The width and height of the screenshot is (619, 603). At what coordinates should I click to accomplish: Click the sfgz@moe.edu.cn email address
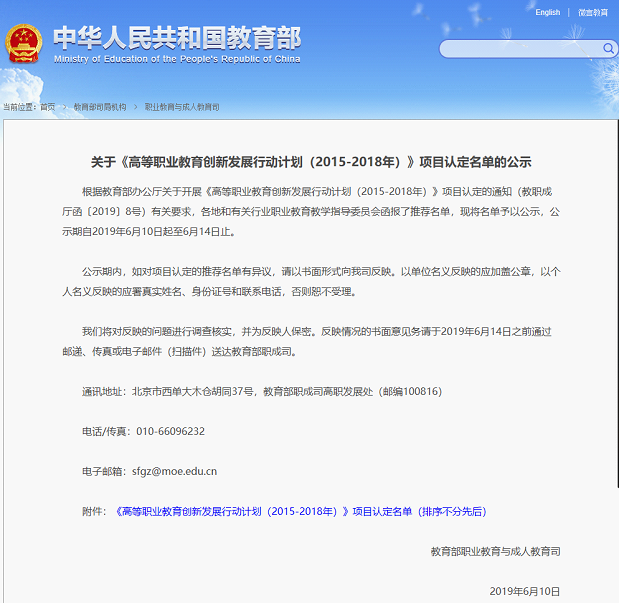(x=175, y=470)
